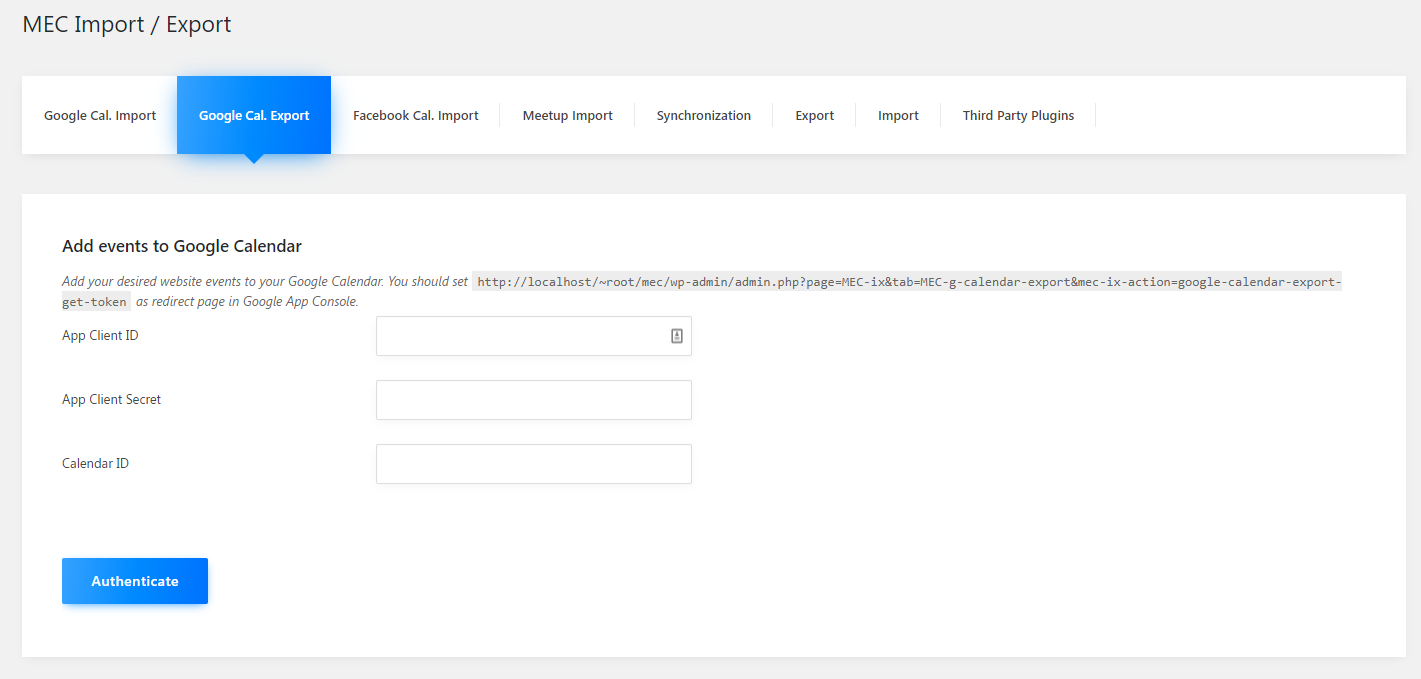Viewport: 1421px width, 679px height.
Task: Click the Authenticate button
Action: tap(135, 581)
